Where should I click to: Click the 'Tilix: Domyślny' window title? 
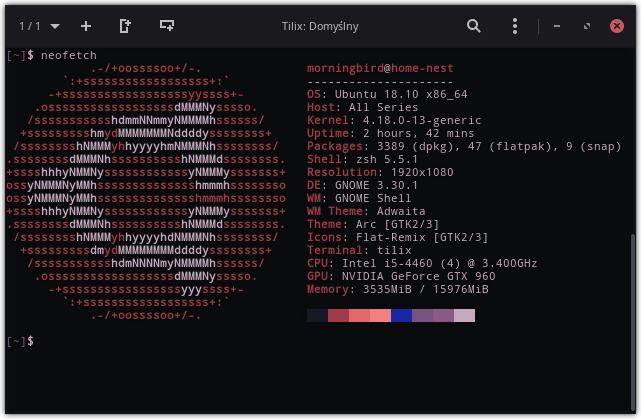(319, 25)
